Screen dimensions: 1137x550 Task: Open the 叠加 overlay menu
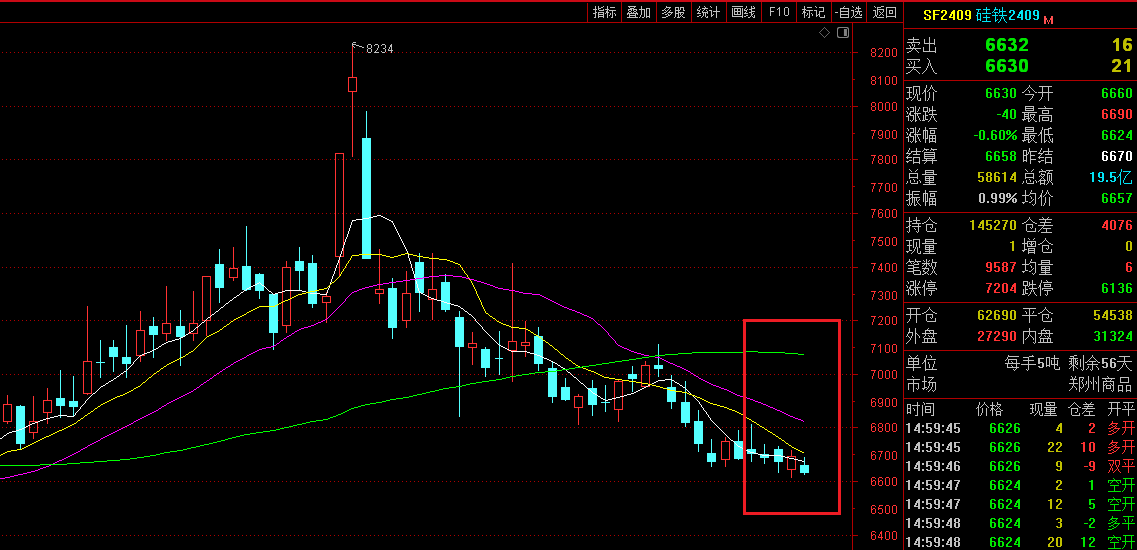pos(638,13)
